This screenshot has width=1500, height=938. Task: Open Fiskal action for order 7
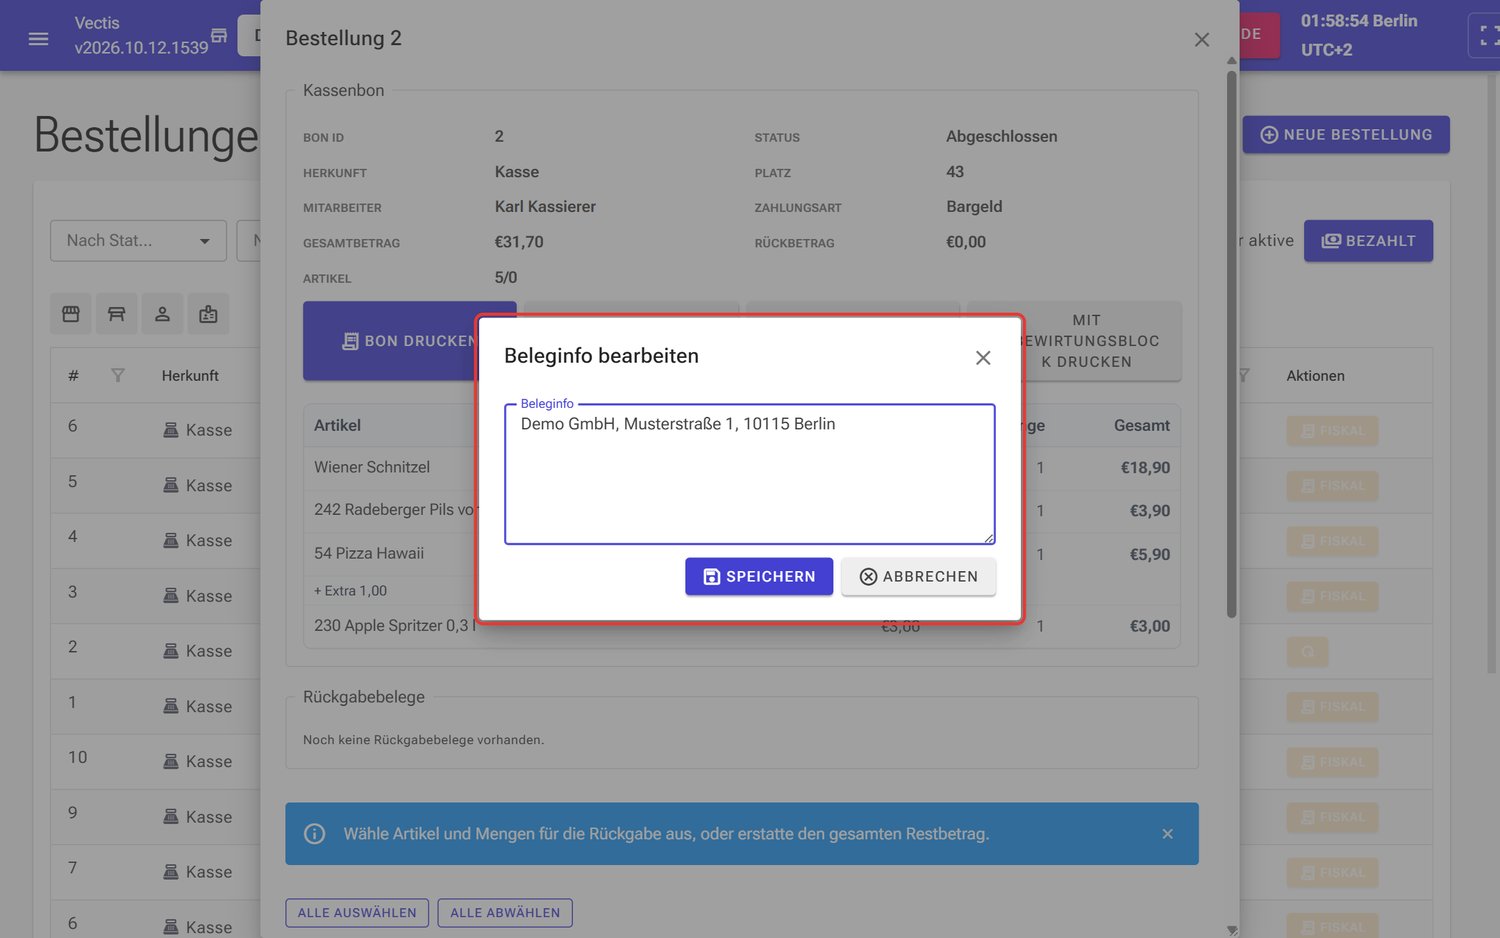[x=1332, y=873]
